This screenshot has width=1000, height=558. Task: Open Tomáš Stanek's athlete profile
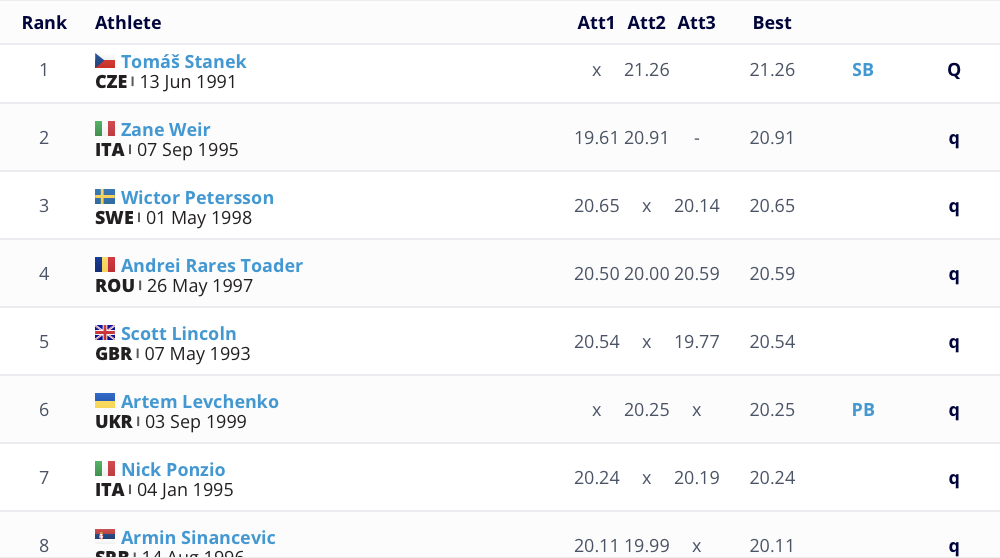(x=183, y=61)
